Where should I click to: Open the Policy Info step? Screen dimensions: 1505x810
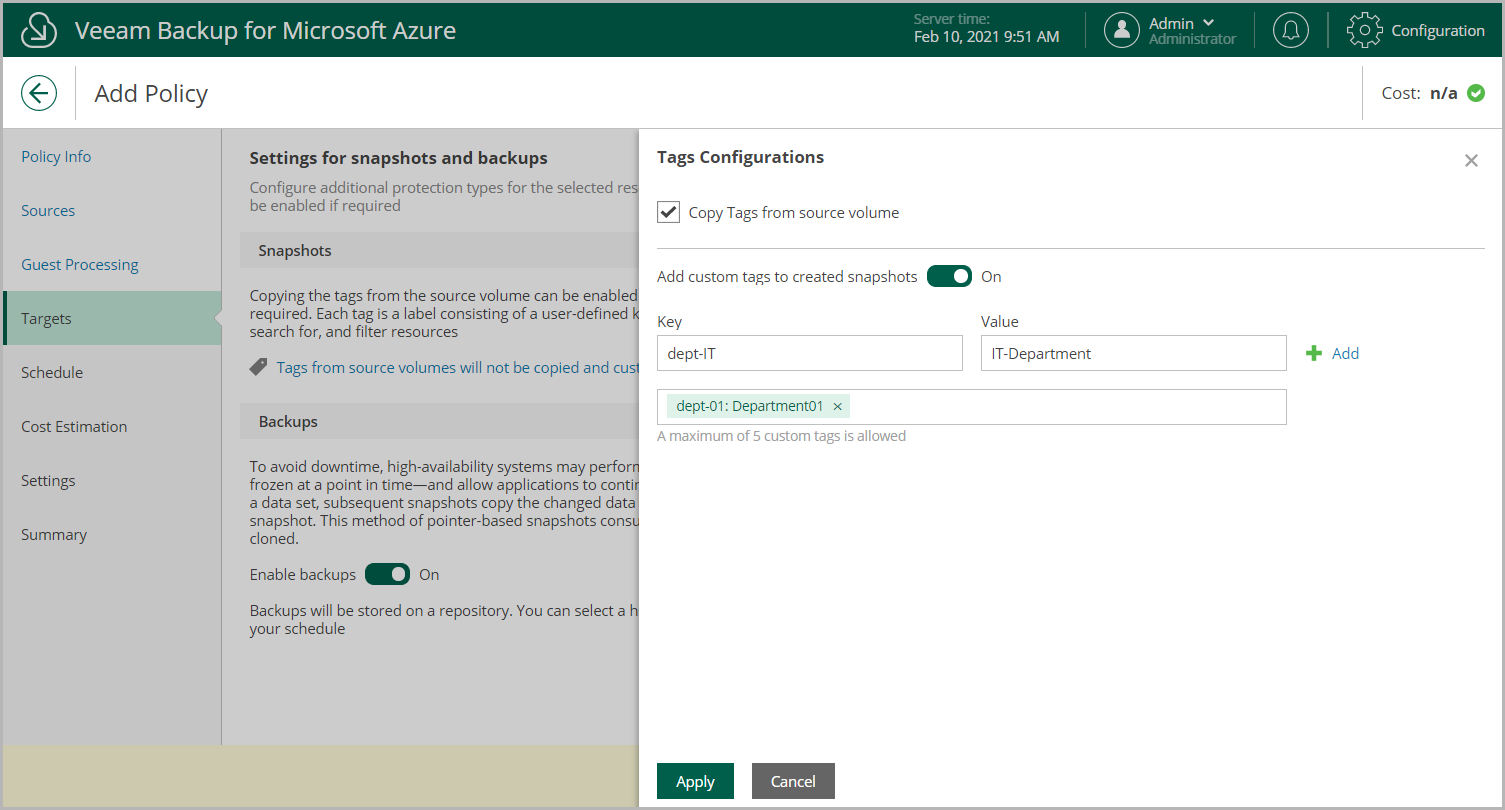coord(56,156)
